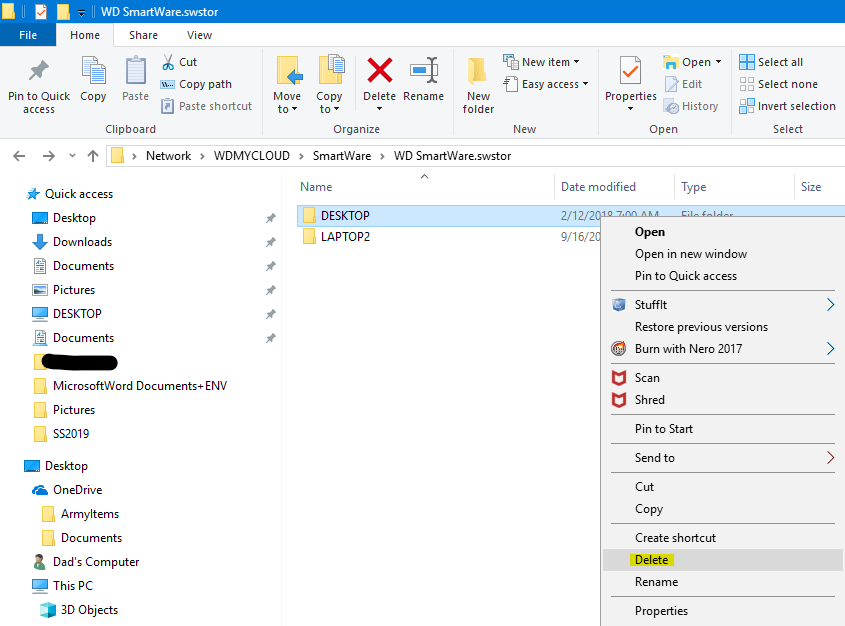Screen dimensions: 845x626
Task: Click the Paste clipboard icon
Action: tap(135, 71)
